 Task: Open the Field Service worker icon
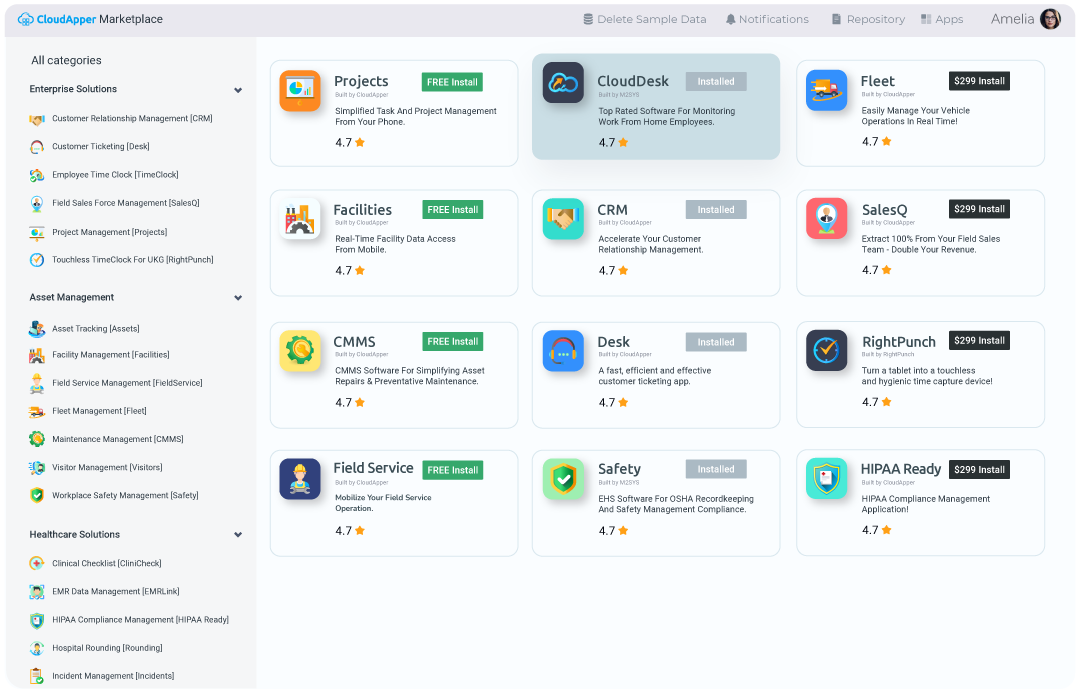coord(300,479)
